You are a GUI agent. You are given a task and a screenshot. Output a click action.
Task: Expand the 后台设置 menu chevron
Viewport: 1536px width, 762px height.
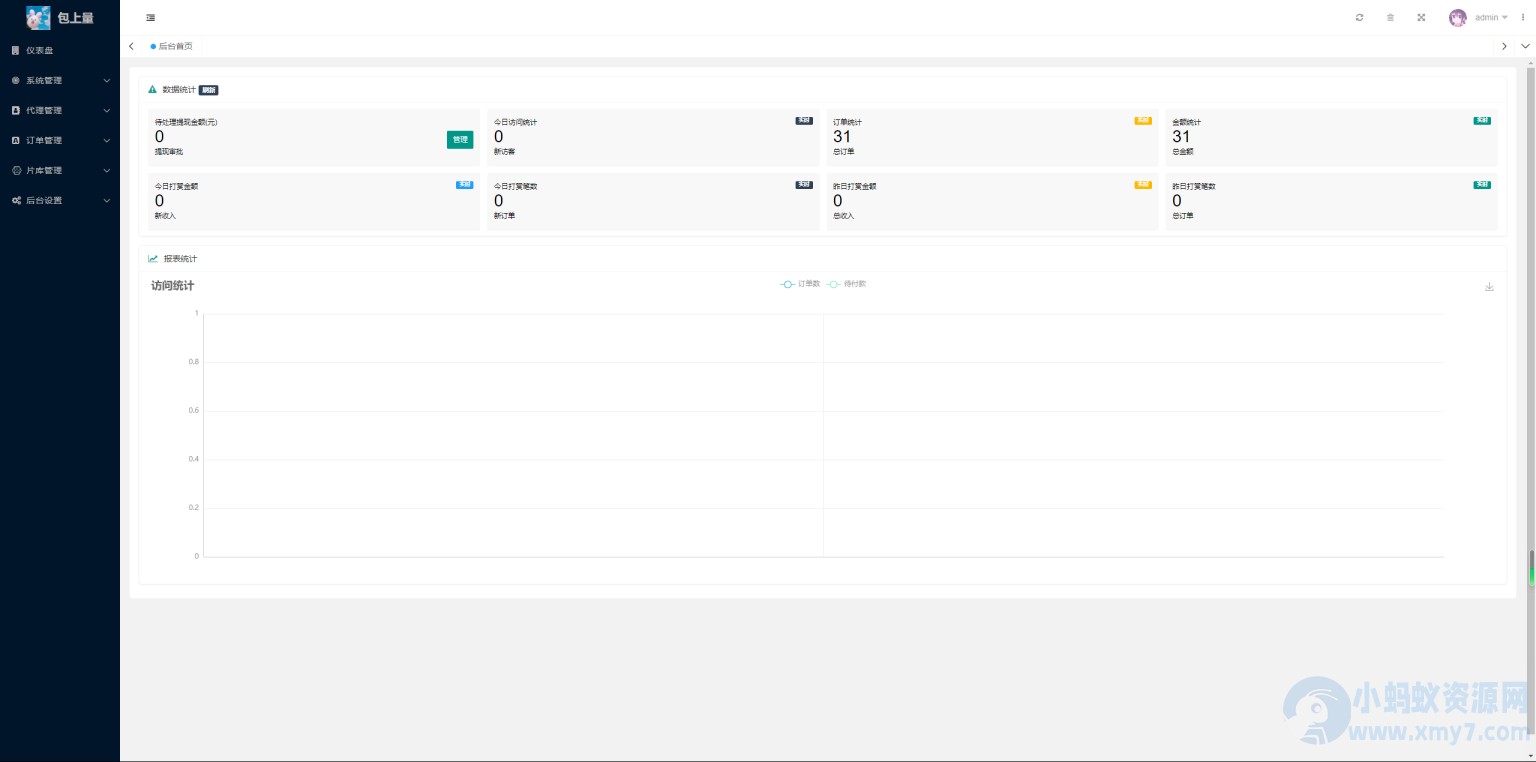tap(107, 200)
